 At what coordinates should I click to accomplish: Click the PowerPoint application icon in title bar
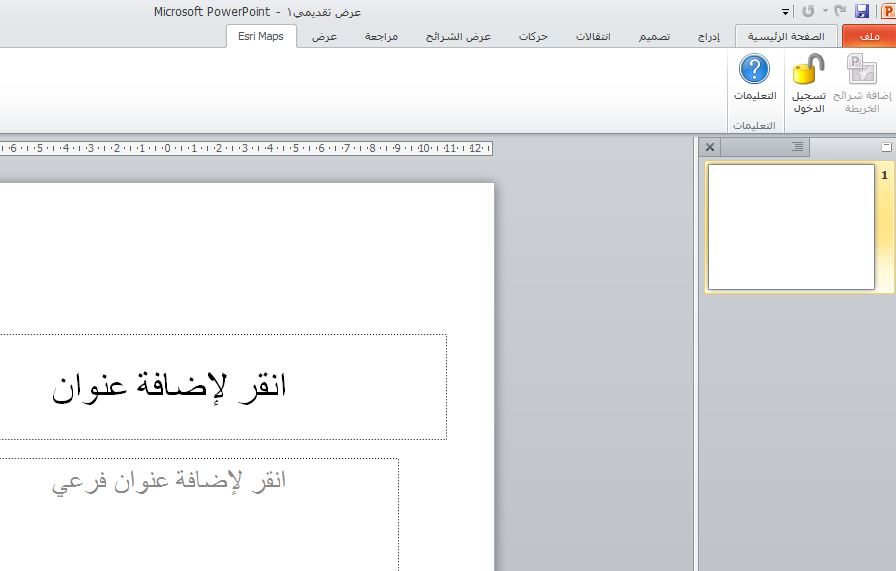[889, 11]
